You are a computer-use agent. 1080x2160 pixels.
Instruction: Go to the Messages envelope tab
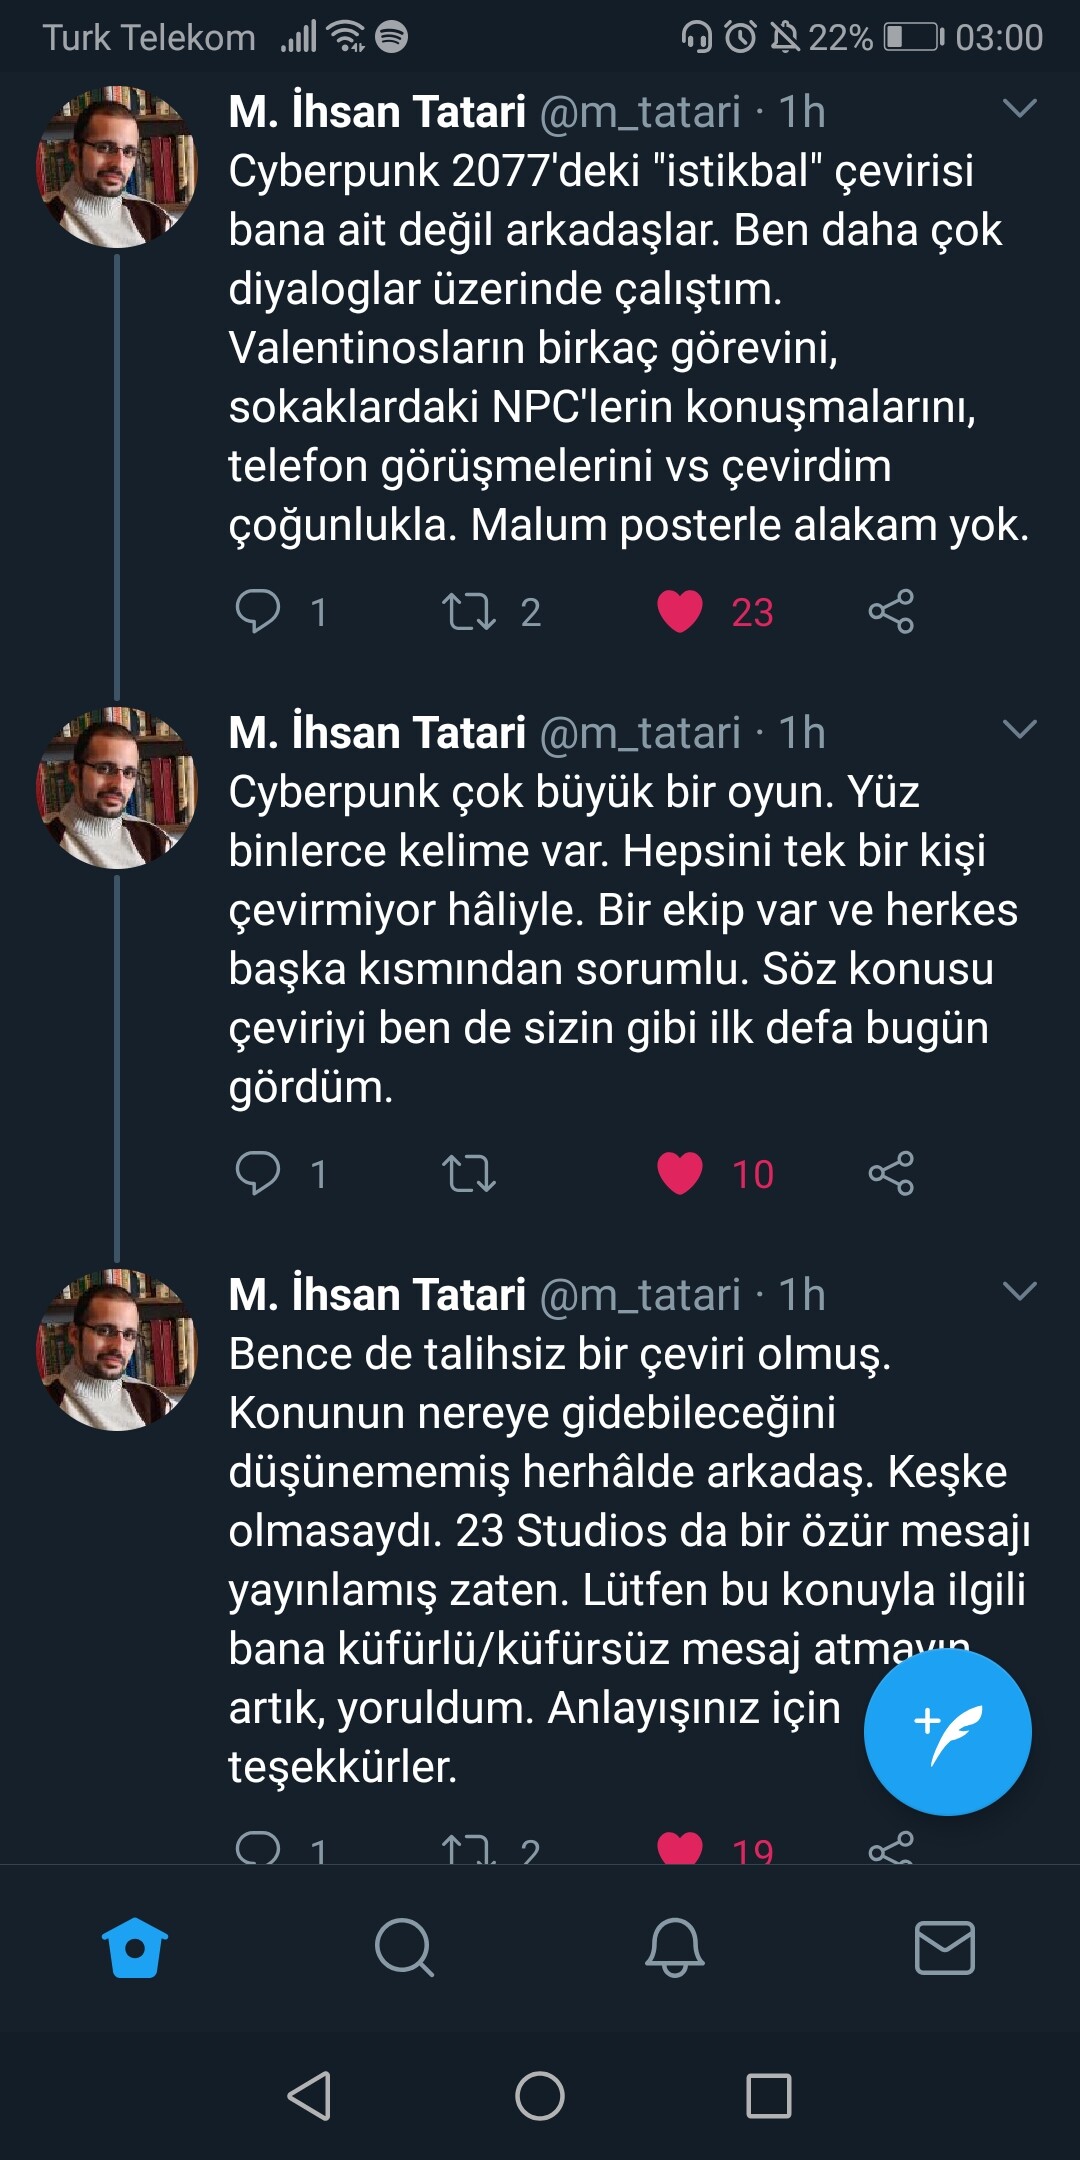tap(945, 1947)
